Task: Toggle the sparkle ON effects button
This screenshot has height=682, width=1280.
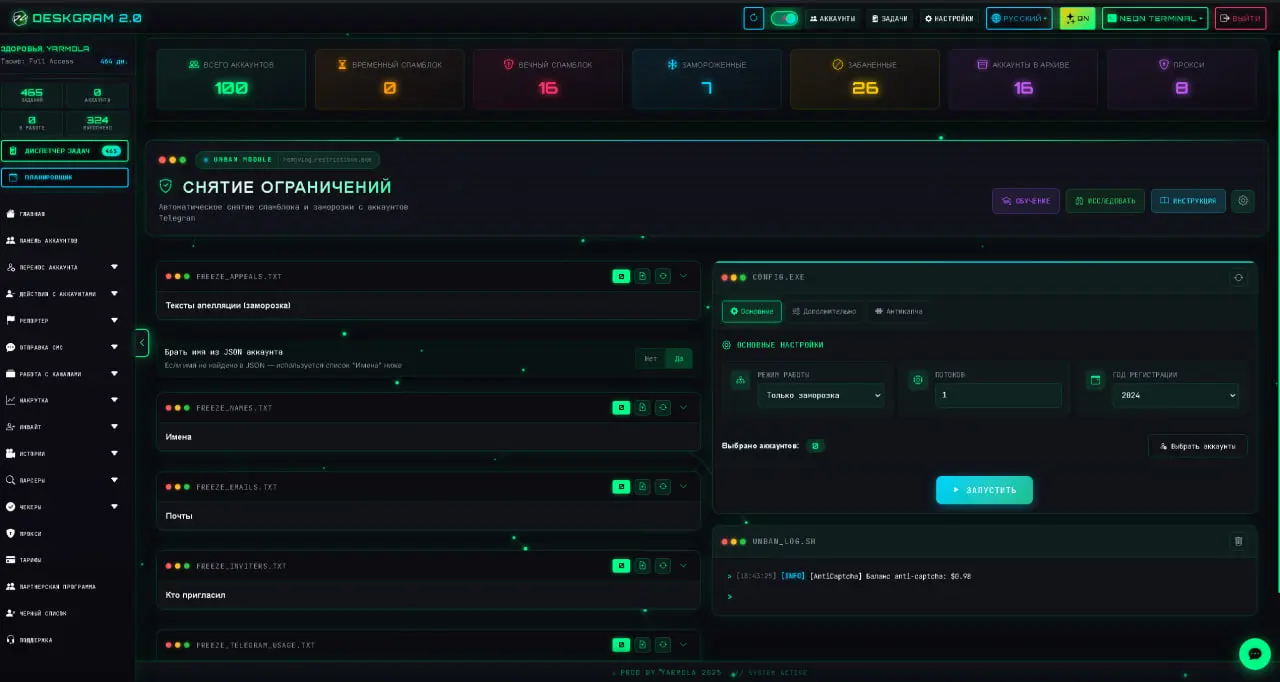Action: [x=1078, y=18]
